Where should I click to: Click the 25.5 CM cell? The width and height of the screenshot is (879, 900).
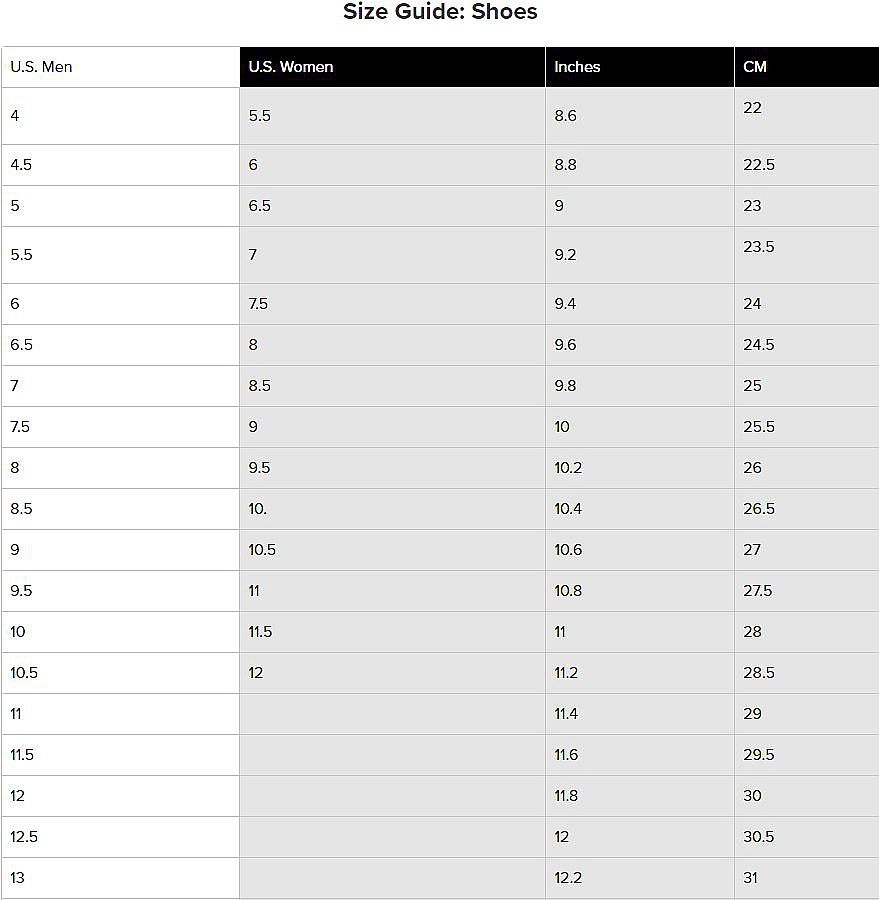(x=807, y=427)
